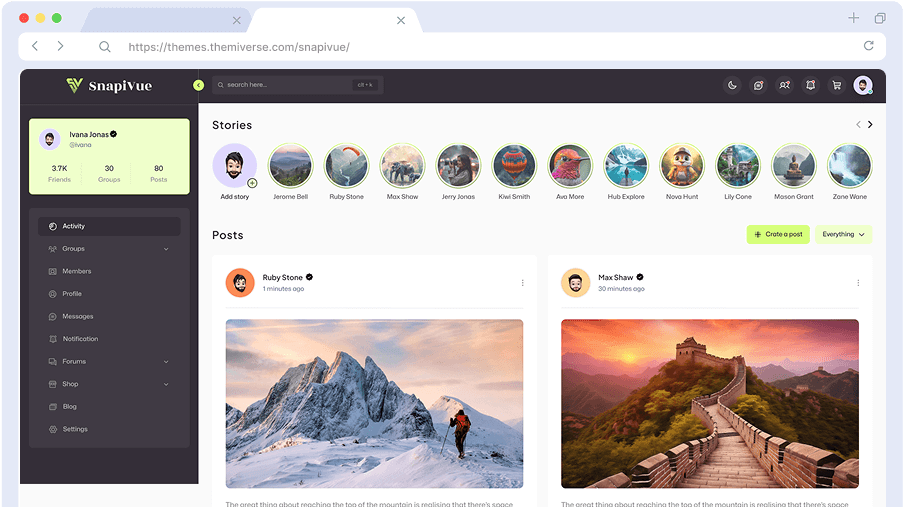The height and width of the screenshot is (507, 904).
Task: Toggle dark mode with the moon icon
Action: click(x=732, y=85)
